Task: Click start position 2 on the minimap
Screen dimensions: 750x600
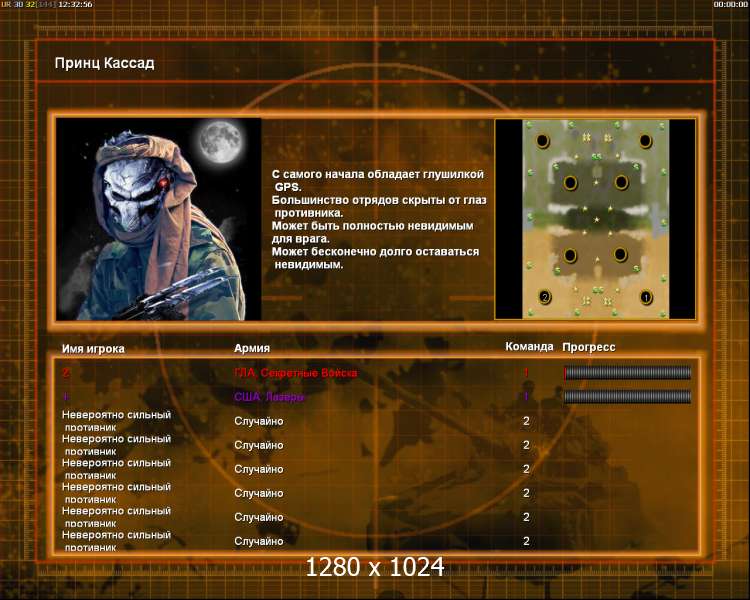Action: coord(544,297)
